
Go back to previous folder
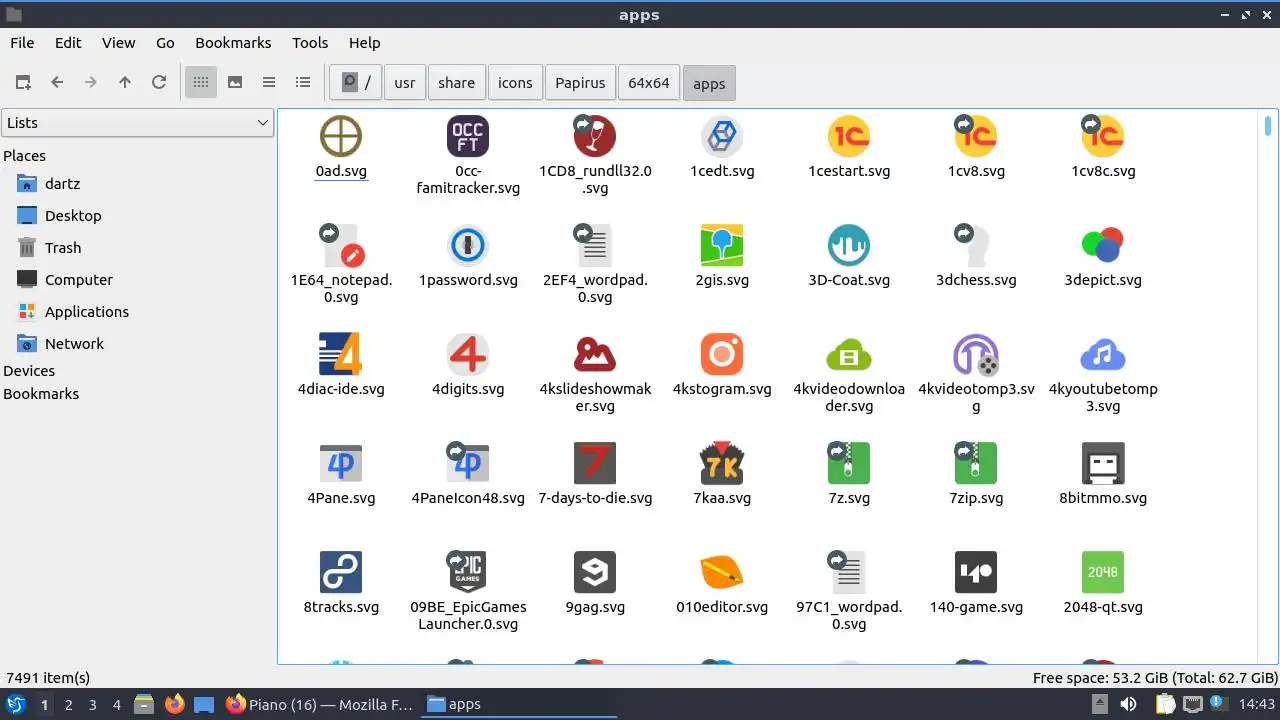[x=57, y=83]
